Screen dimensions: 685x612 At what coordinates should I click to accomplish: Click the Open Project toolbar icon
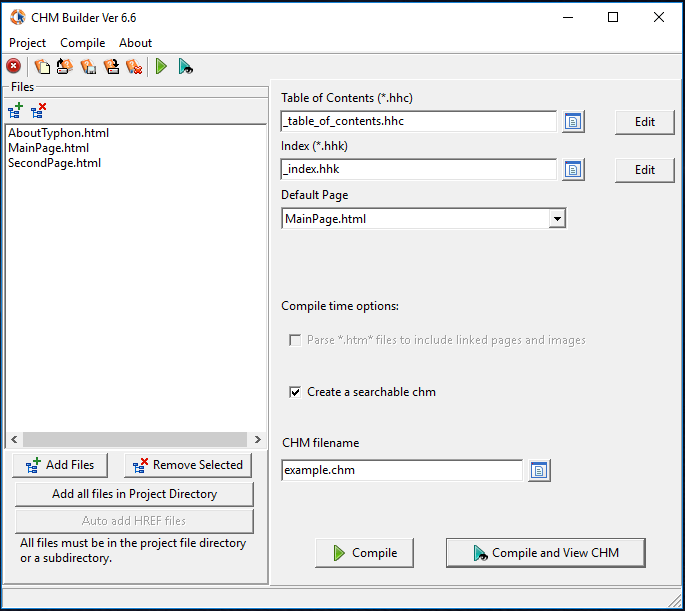point(65,66)
